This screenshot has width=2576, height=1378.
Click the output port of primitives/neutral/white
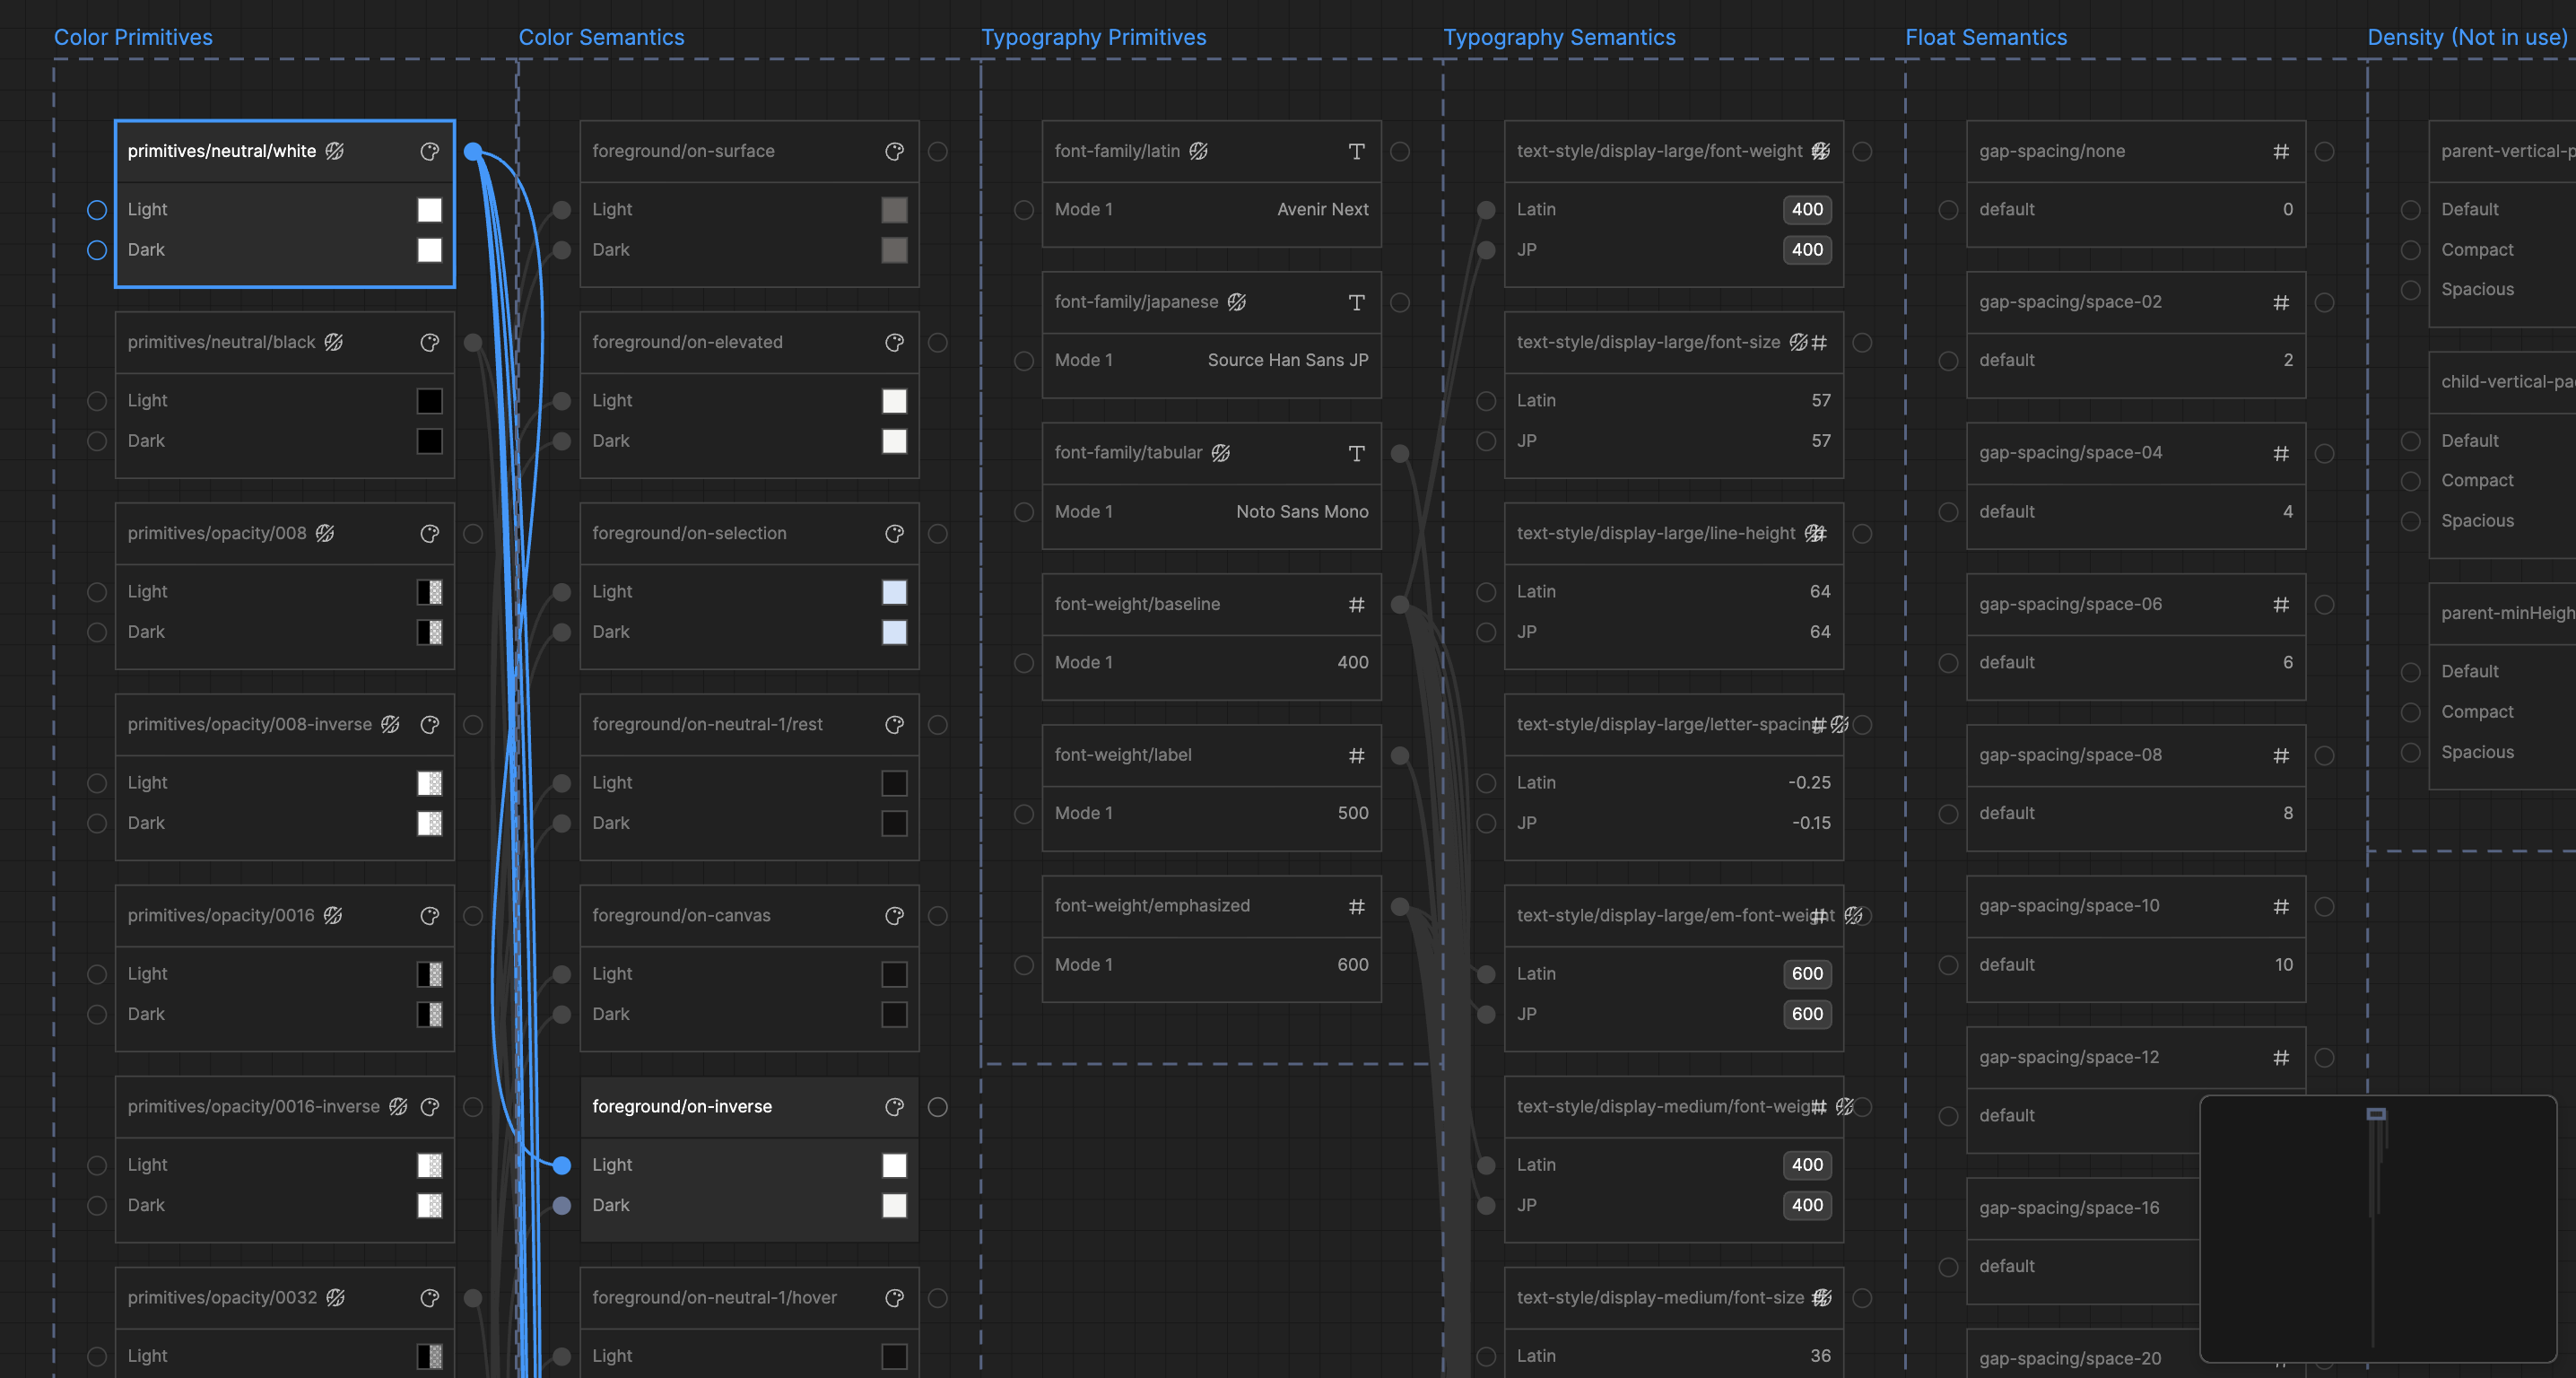473,151
